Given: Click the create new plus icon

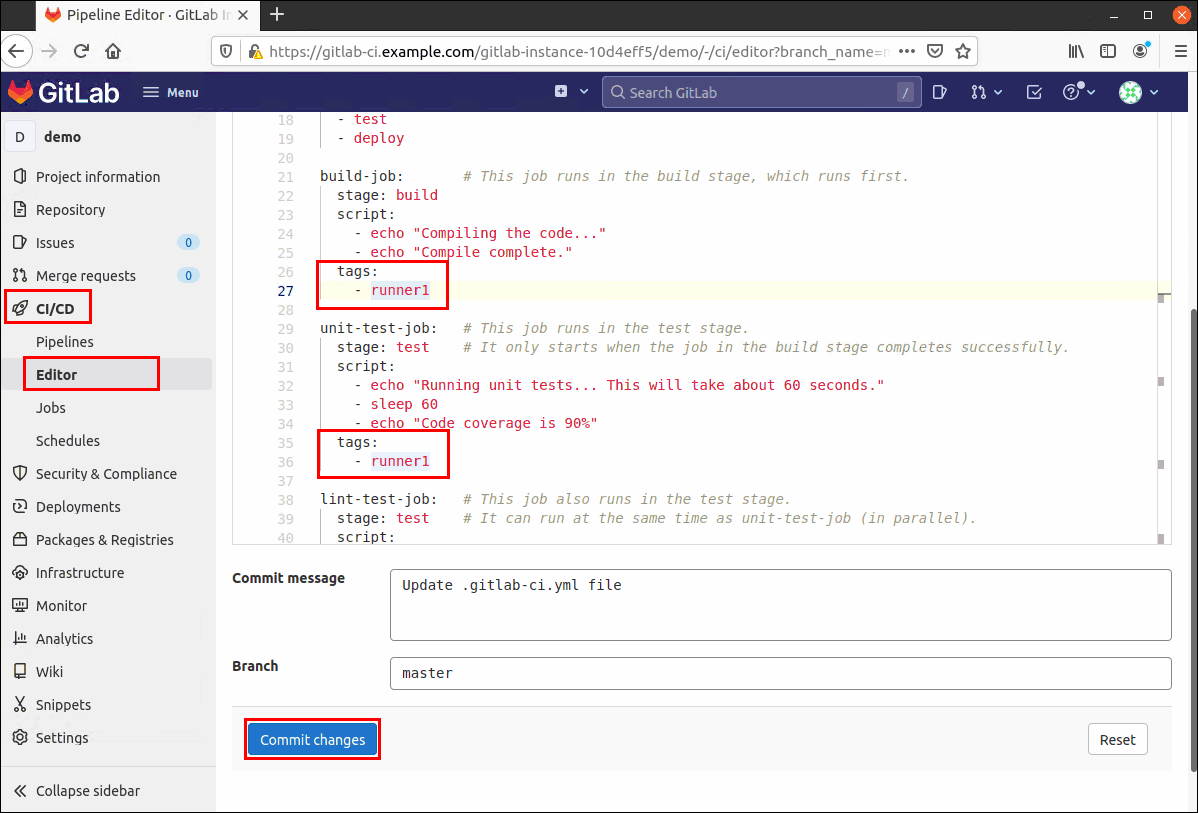Looking at the screenshot, I should [x=561, y=92].
